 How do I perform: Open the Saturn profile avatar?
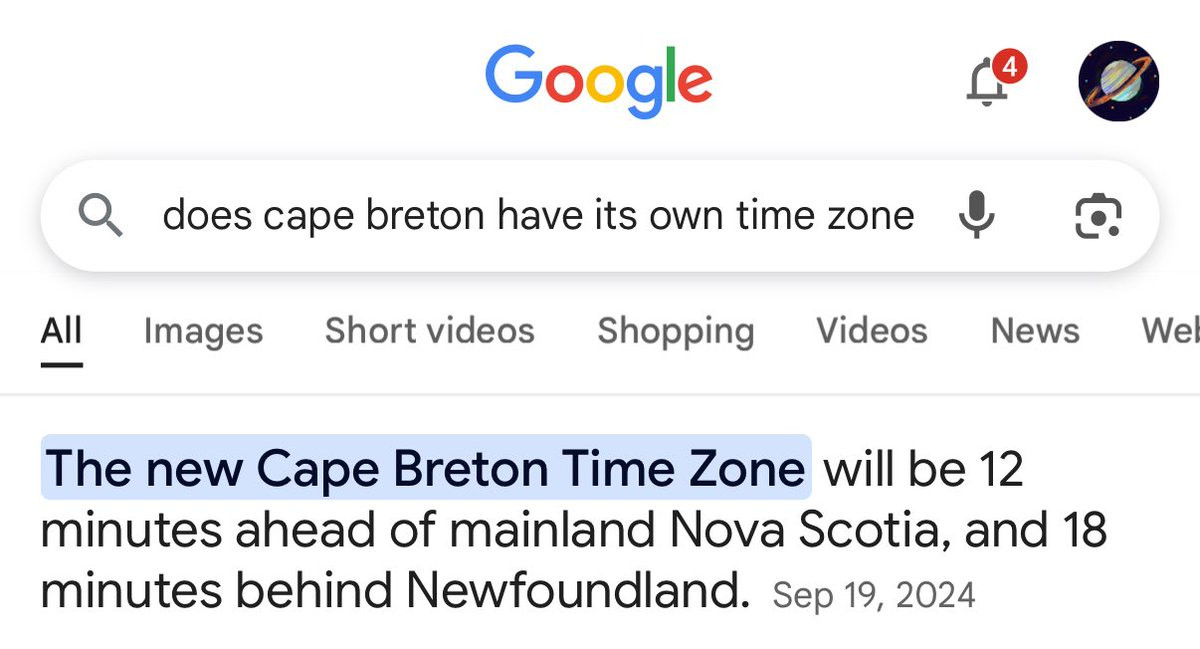[1118, 81]
